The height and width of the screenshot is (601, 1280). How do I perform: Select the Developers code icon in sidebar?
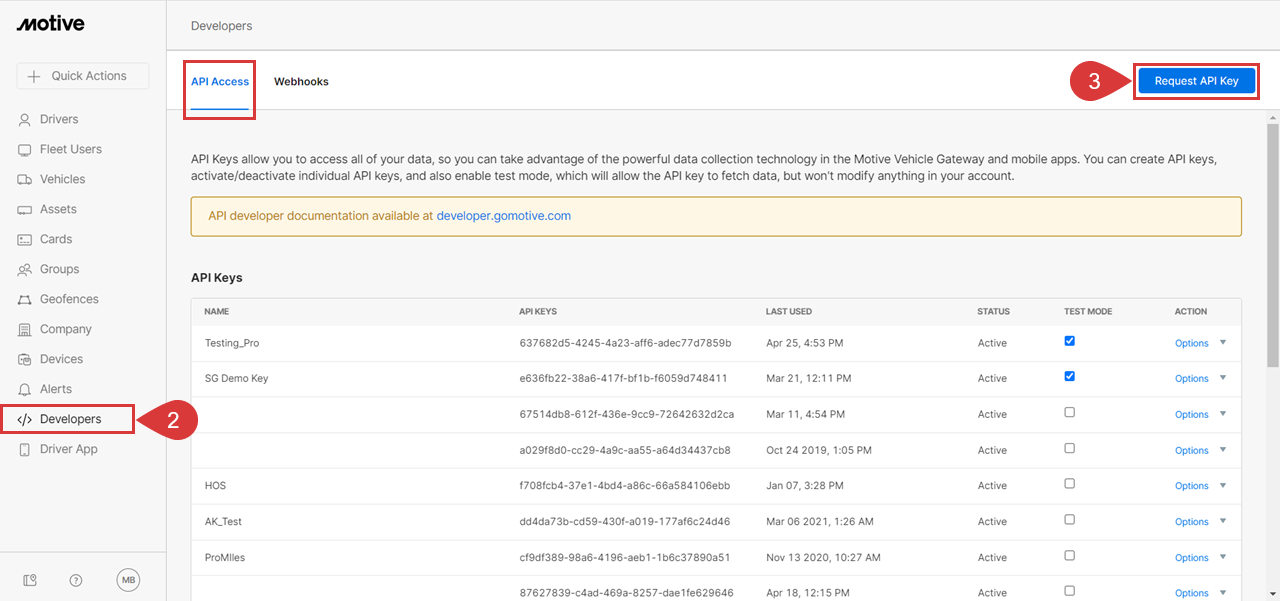25,420
